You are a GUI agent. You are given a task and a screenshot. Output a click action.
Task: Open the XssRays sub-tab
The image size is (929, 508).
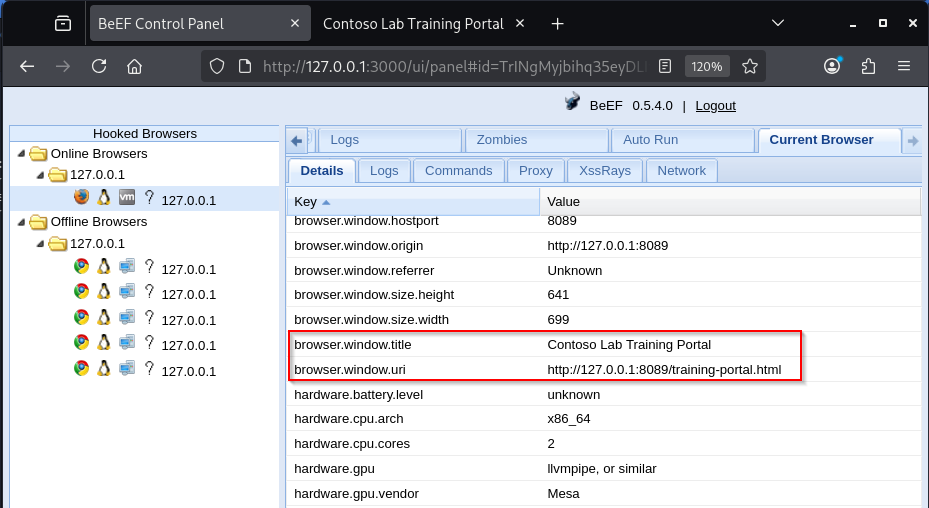(605, 171)
